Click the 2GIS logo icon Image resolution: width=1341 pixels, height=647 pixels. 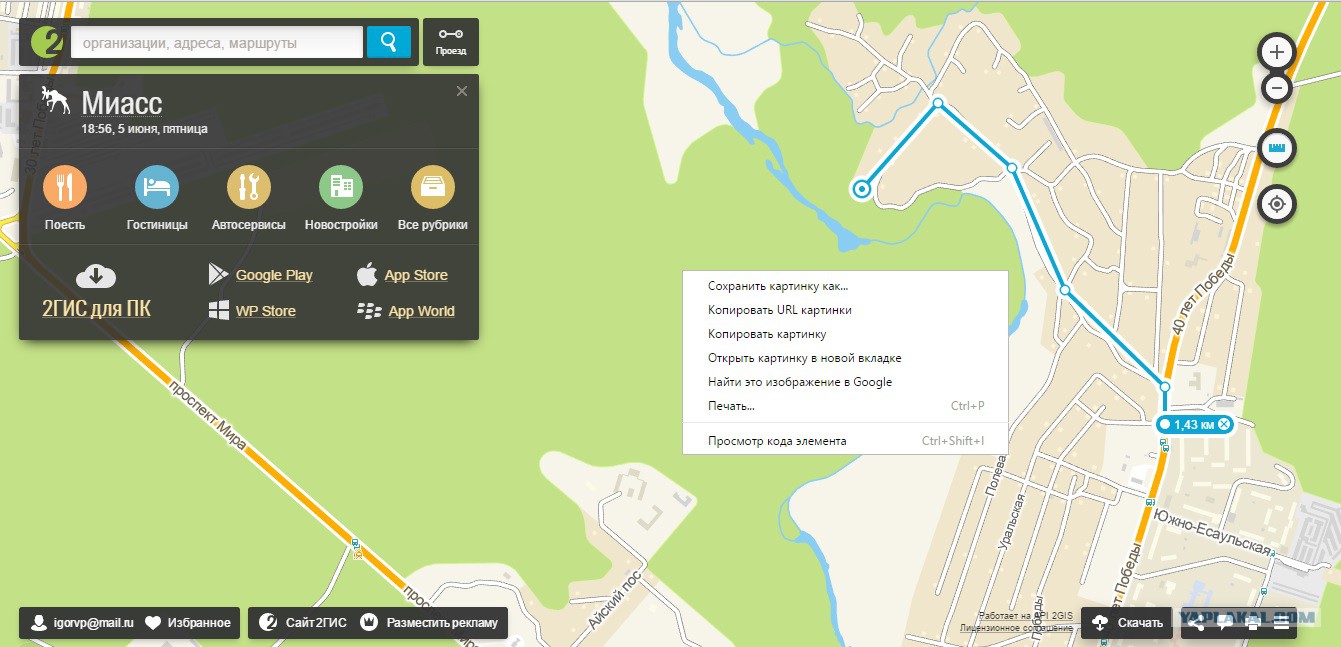pos(46,42)
